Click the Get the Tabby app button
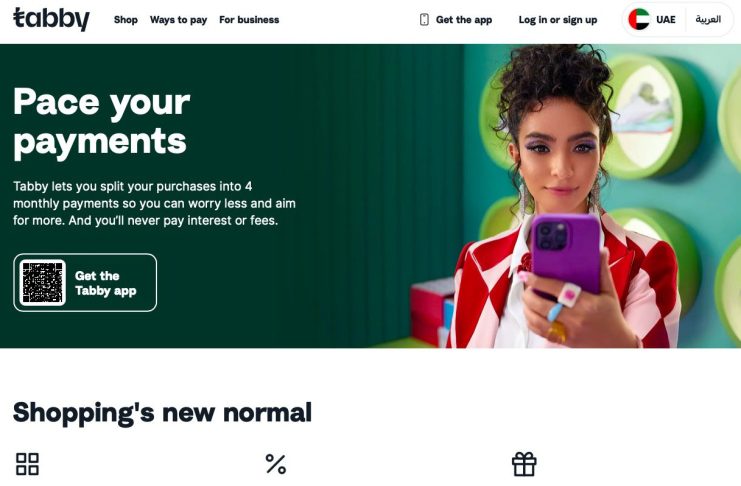The width and height of the screenshot is (741, 486). 85,282
